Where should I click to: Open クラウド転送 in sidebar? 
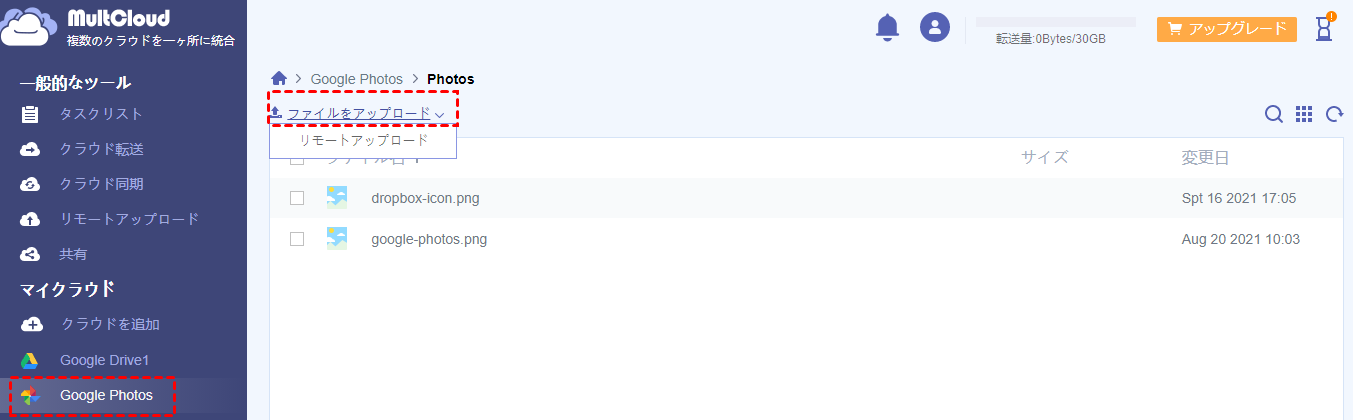(101, 149)
